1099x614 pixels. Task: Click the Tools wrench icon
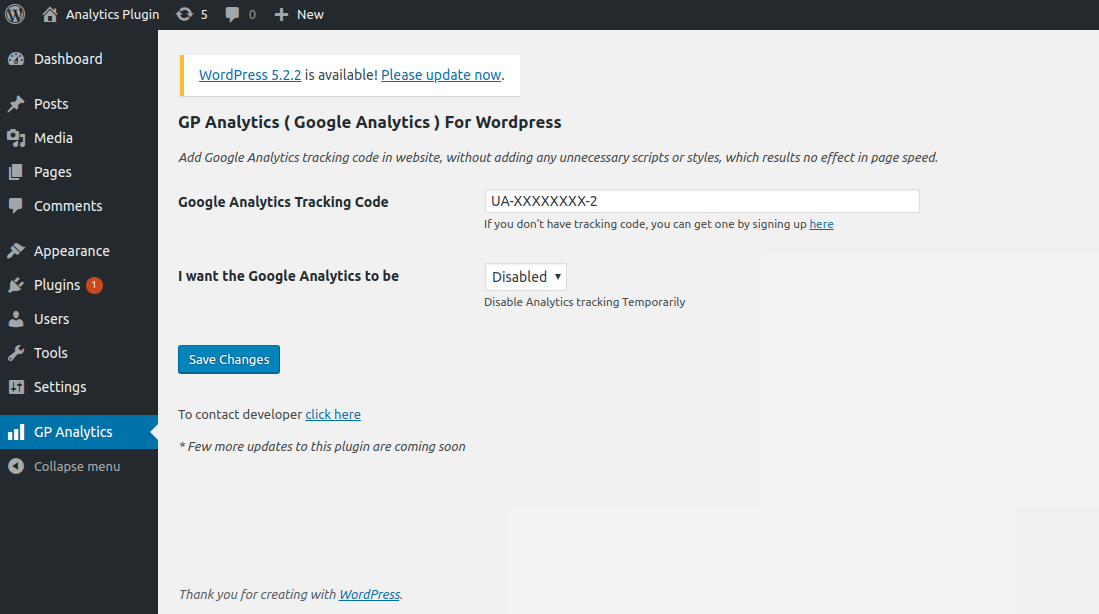tap(16, 353)
